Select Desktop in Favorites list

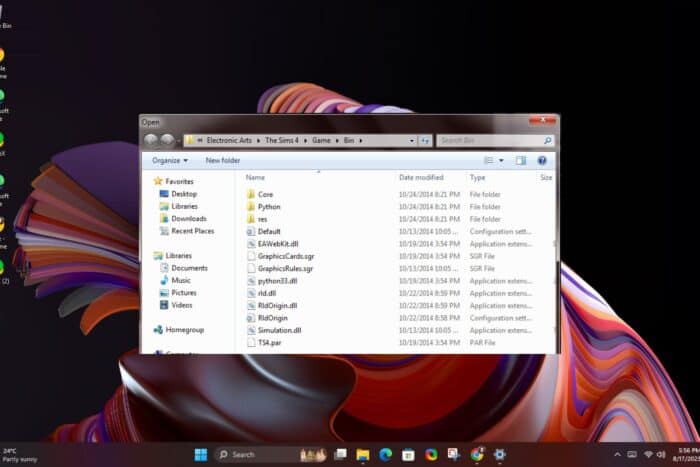point(184,194)
